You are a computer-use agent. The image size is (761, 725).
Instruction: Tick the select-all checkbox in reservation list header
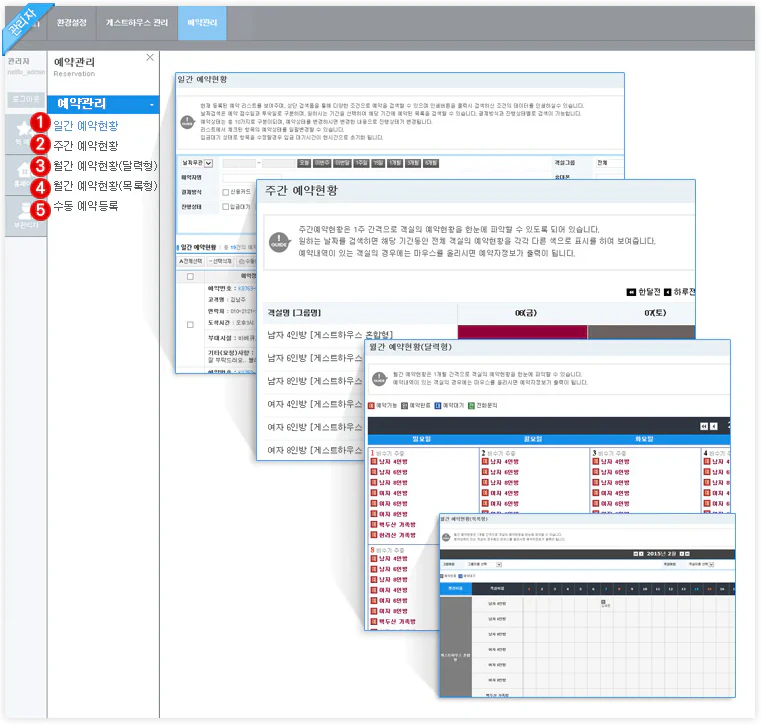click(191, 275)
